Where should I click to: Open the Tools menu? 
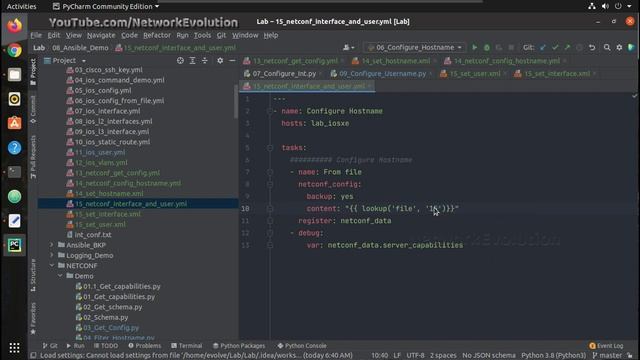coord(202,35)
